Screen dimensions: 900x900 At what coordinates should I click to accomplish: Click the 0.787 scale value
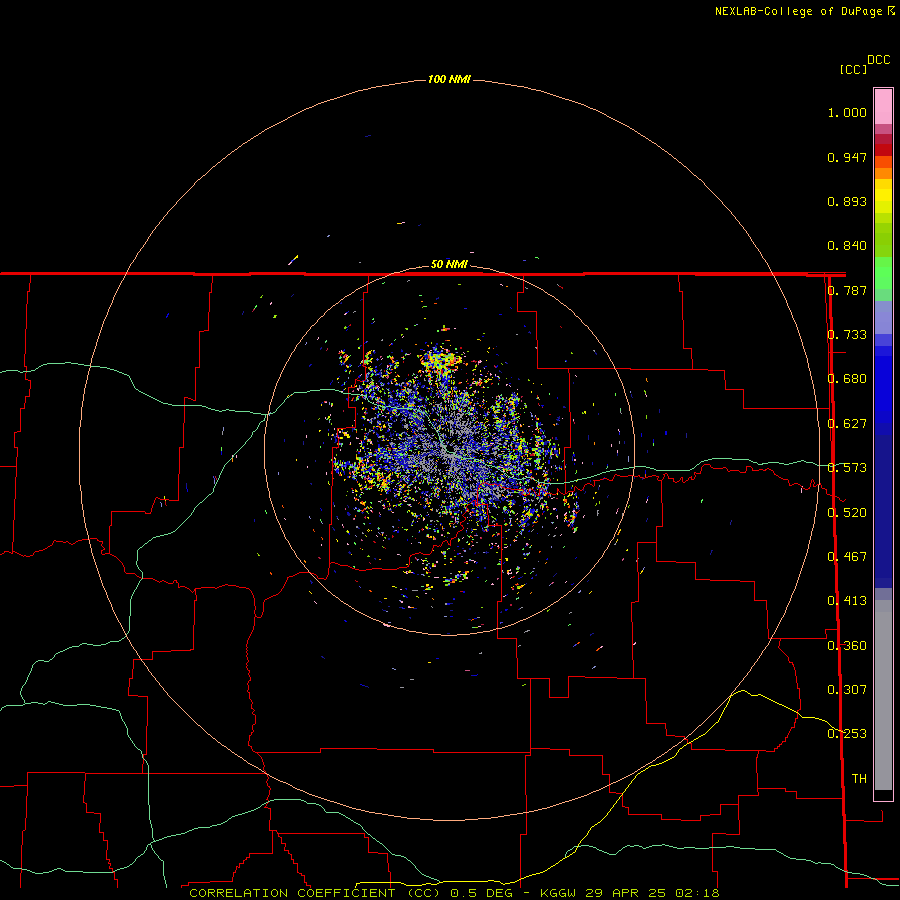point(847,290)
